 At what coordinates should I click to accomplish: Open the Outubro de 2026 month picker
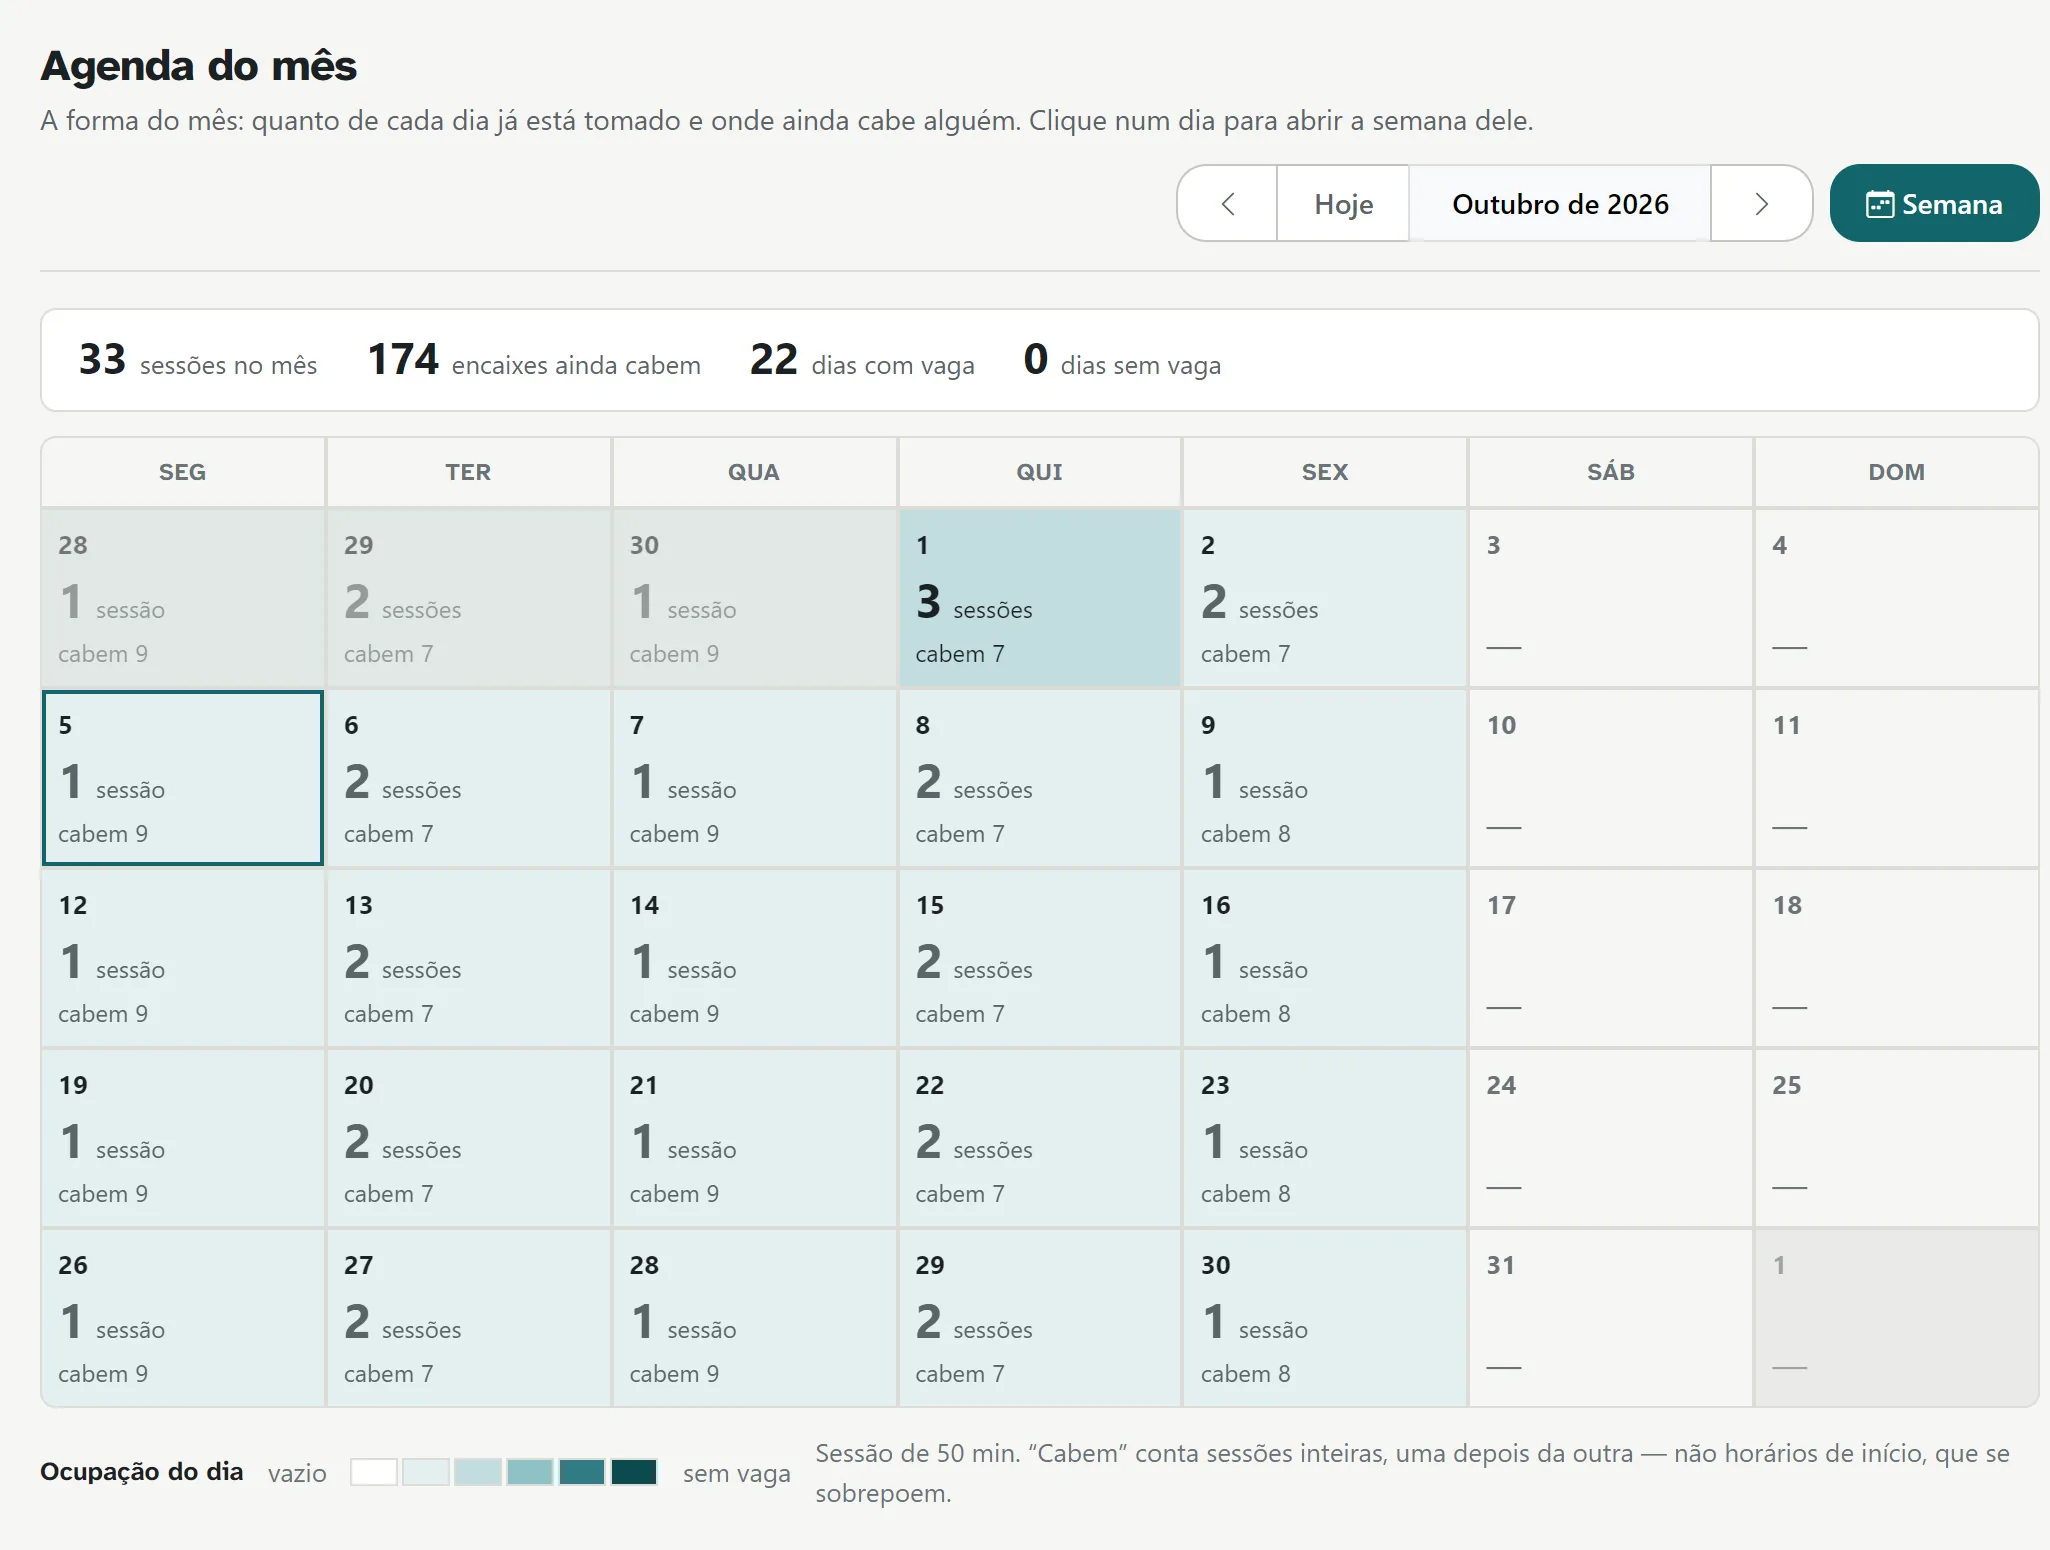1560,204
